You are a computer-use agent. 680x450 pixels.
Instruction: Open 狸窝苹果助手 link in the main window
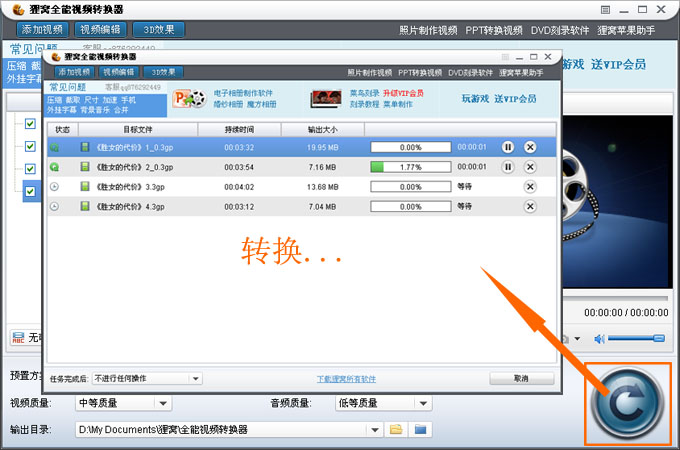(x=626, y=30)
